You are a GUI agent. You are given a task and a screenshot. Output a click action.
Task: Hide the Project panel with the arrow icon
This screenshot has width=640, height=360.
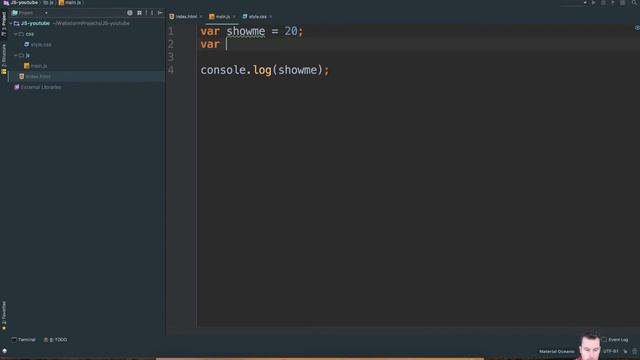pos(160,13)
